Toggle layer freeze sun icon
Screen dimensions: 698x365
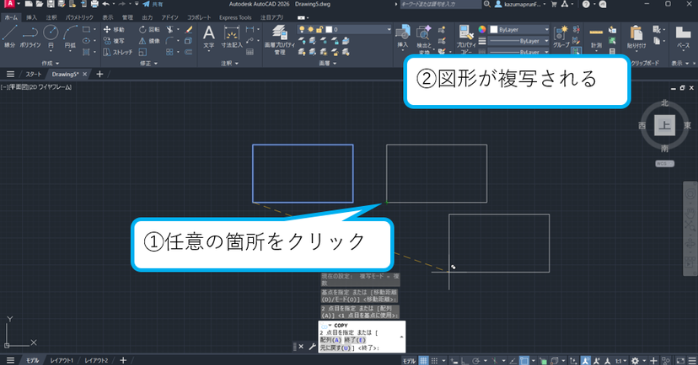click(x=310, y=29)
